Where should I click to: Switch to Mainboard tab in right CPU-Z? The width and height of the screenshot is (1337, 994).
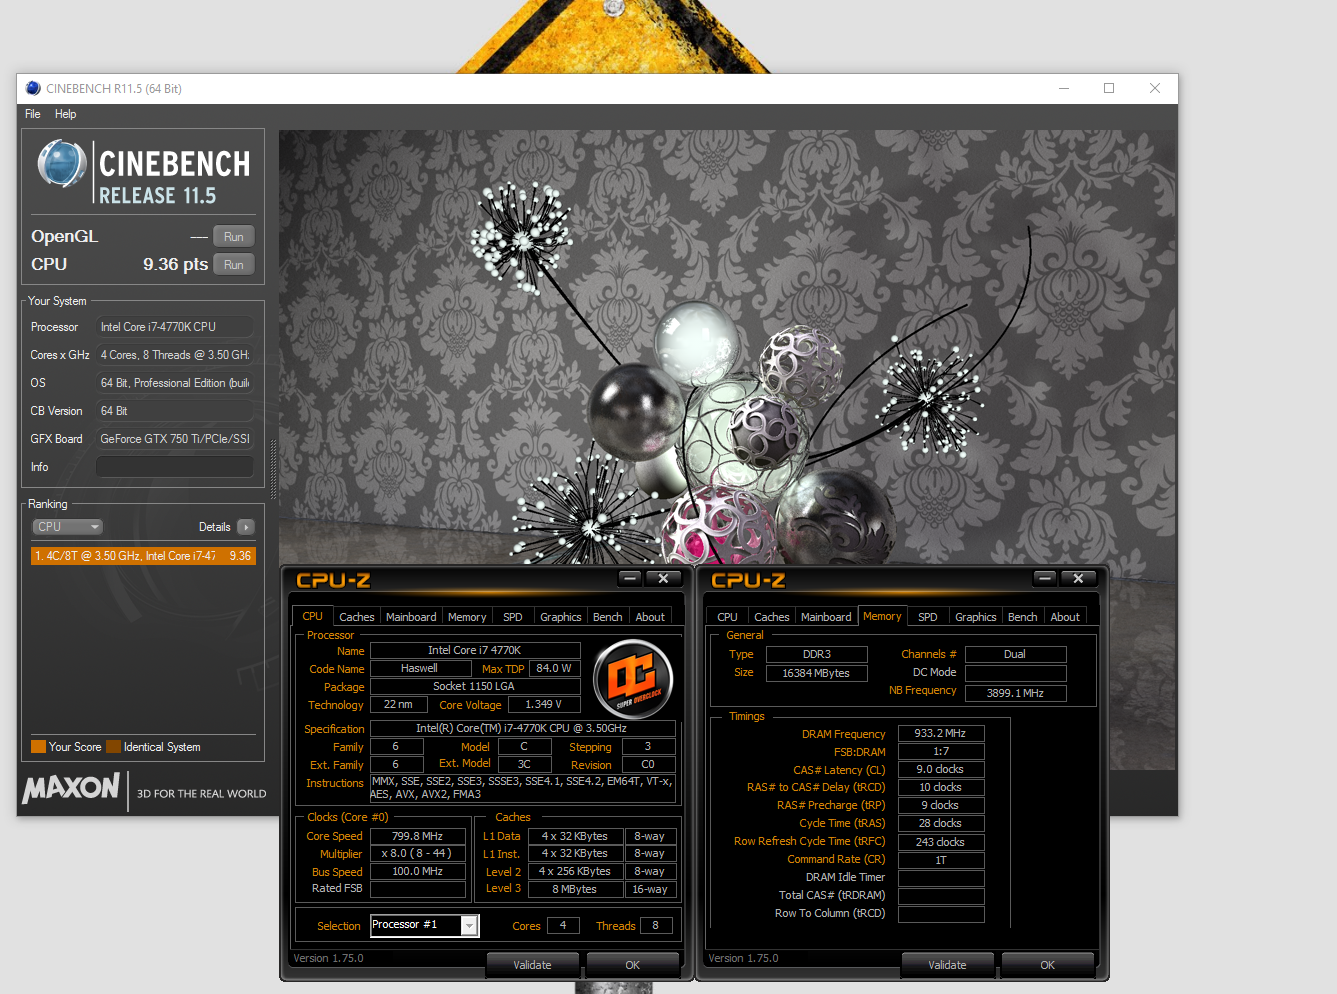pyautogui.click(x=826, y=617)
